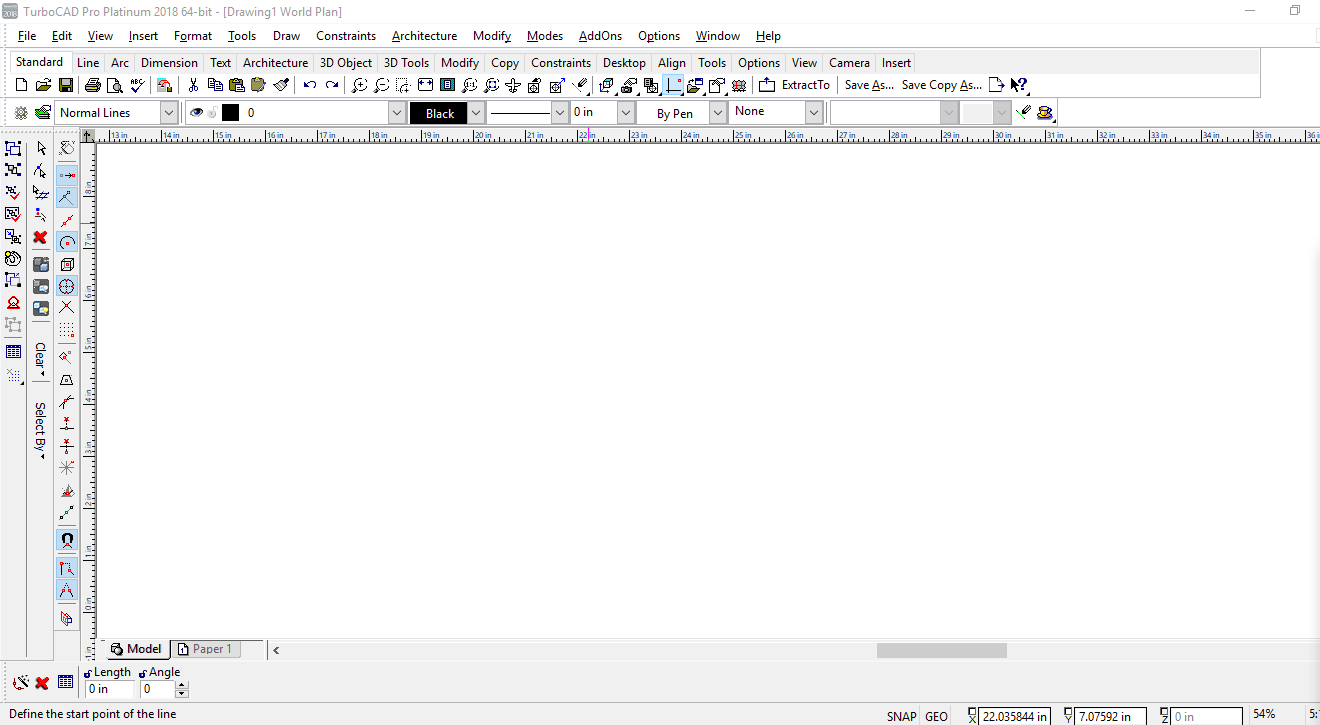Open the Architecture menu

point(424,36)
